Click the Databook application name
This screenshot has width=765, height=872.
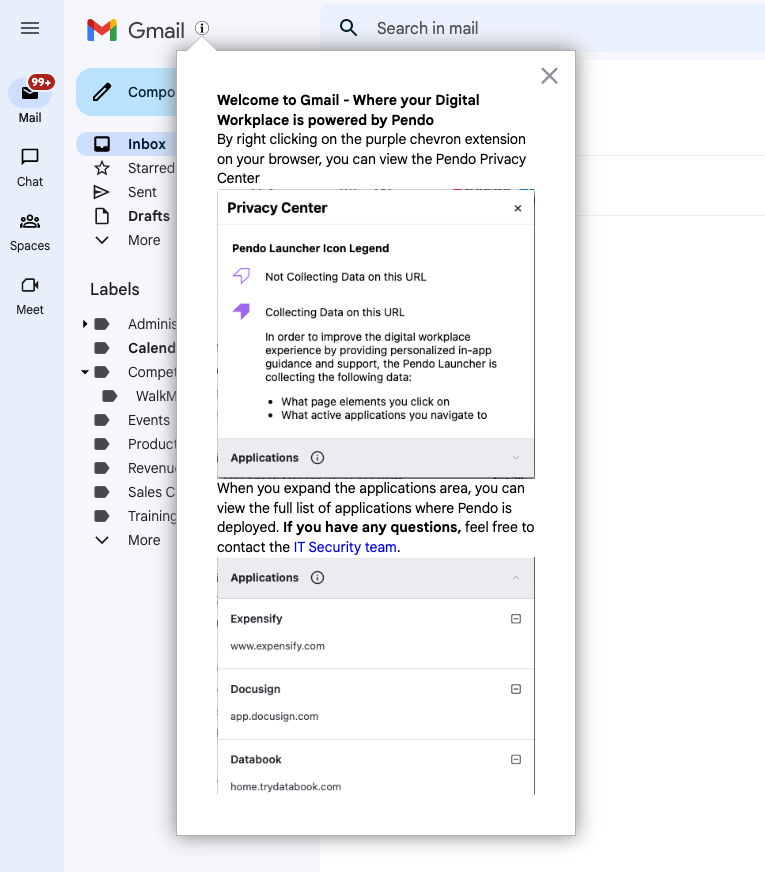click(x=256, y=760)
